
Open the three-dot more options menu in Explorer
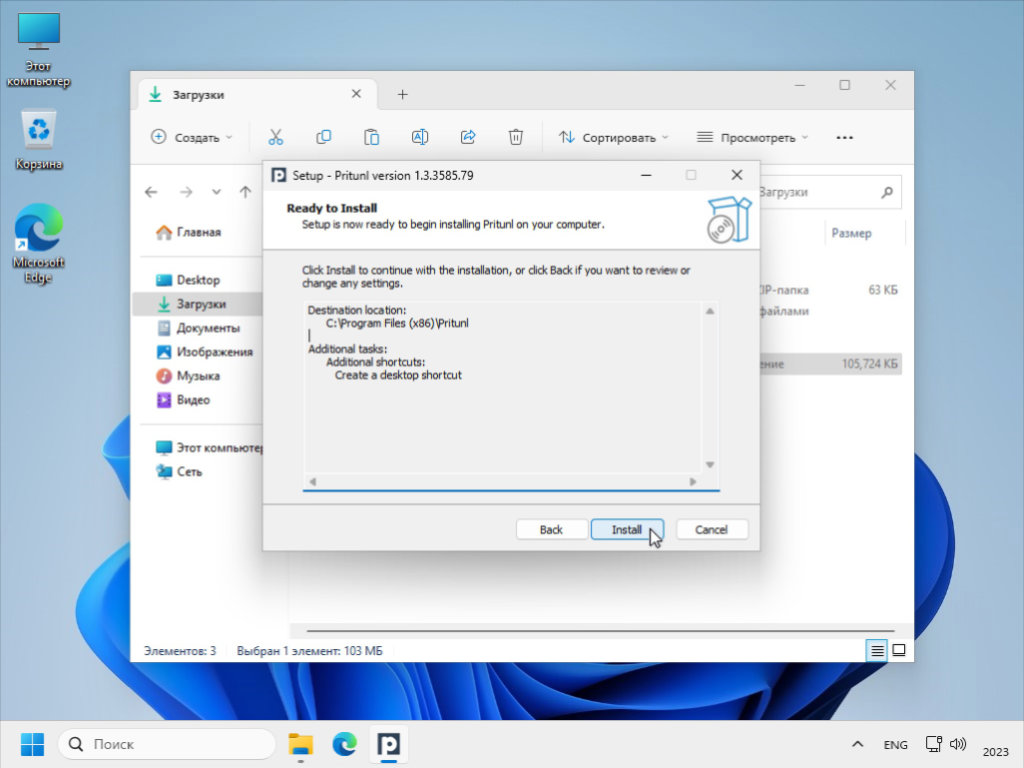coord(844,137)
